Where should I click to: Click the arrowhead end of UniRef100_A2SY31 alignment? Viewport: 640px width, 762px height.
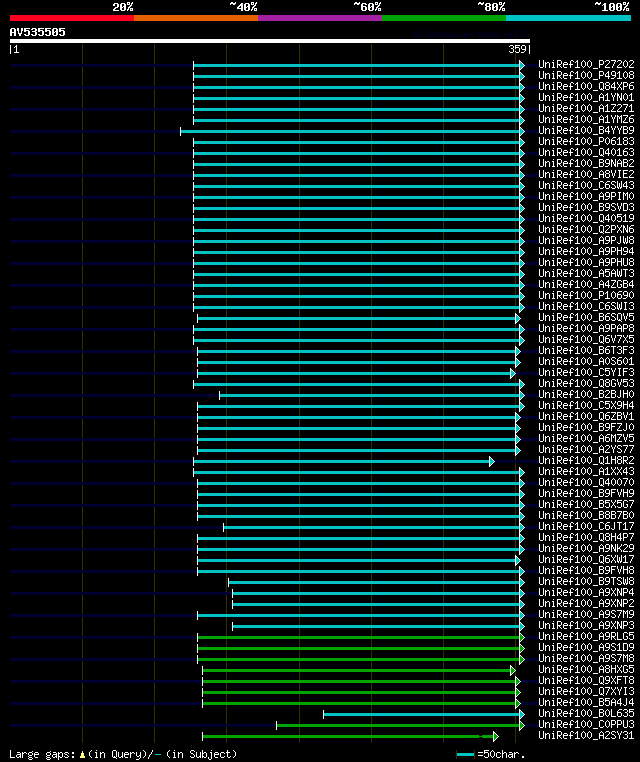coord(496,736)
